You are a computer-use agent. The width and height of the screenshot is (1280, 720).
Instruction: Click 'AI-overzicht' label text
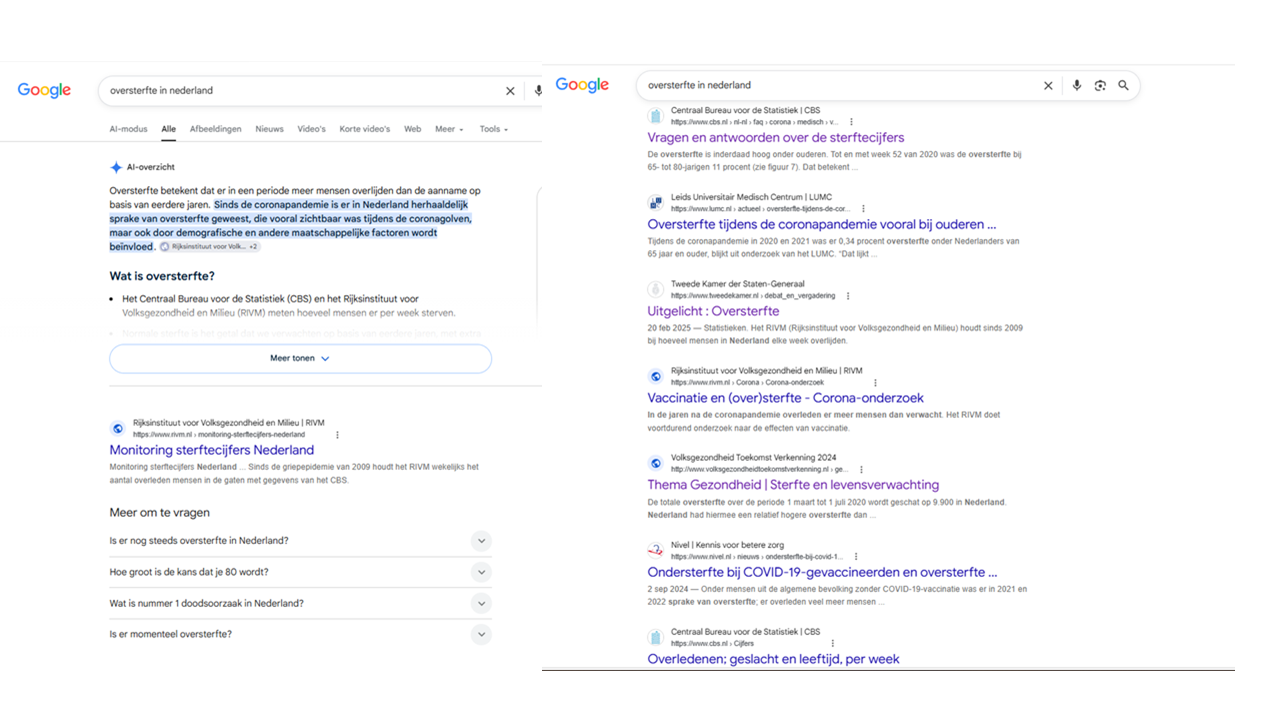tap(151, 168)
